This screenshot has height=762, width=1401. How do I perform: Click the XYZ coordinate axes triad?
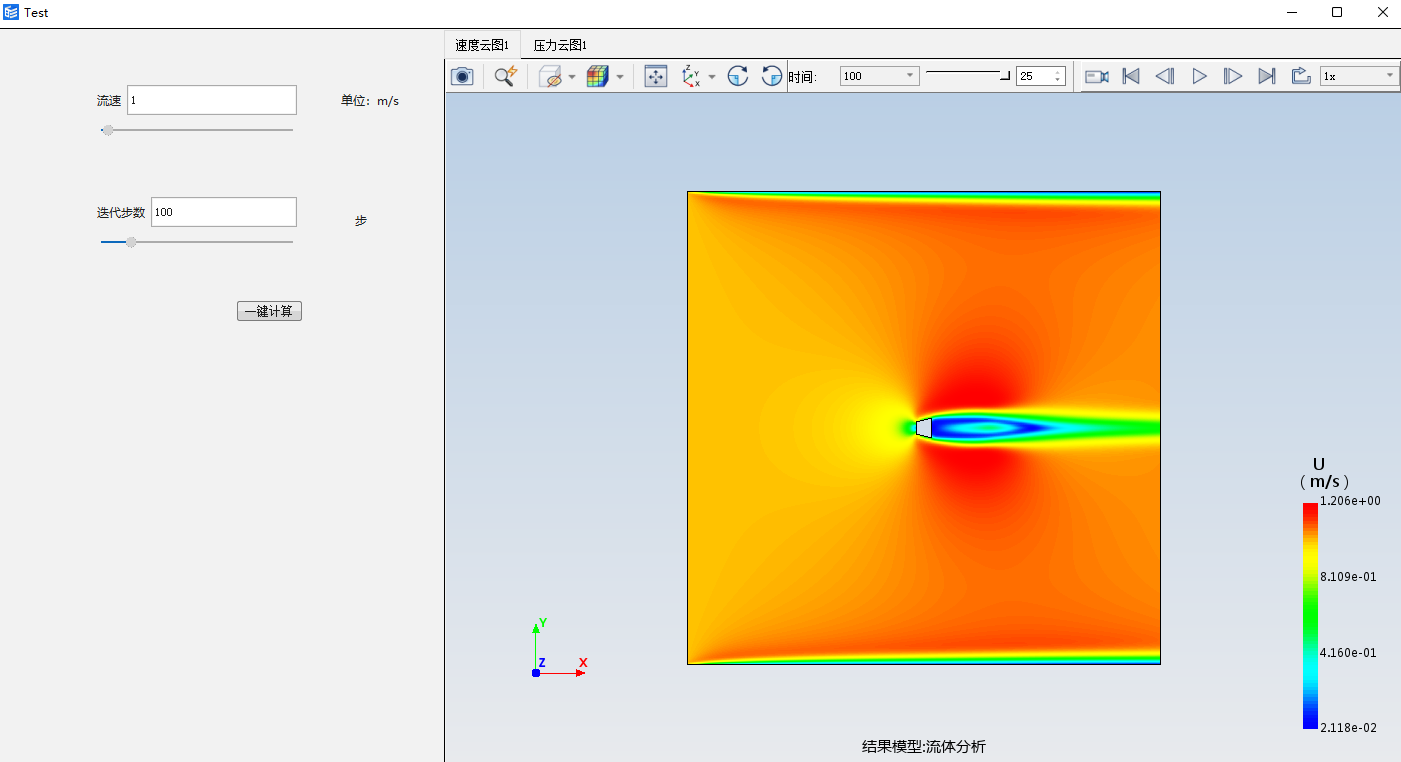coord(559,649)
